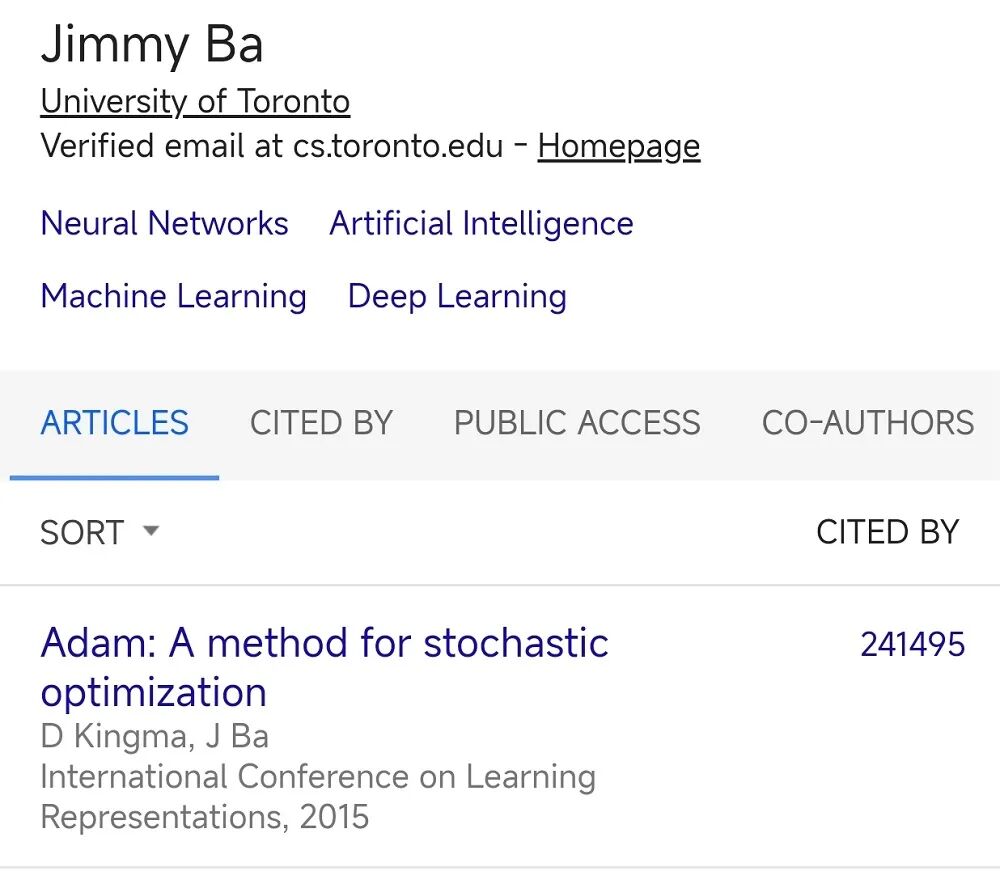Open the Artificial Intelligence research interest
The image size is (1000, 884).
pos(480,223)
